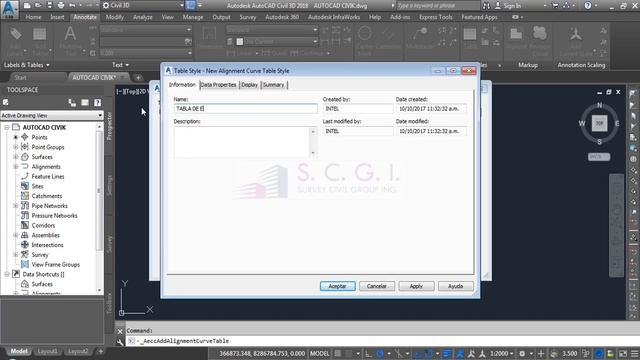Toggle Lineweight display in the status bar
The width and height of the screenshot is (640, 360).
447,353
